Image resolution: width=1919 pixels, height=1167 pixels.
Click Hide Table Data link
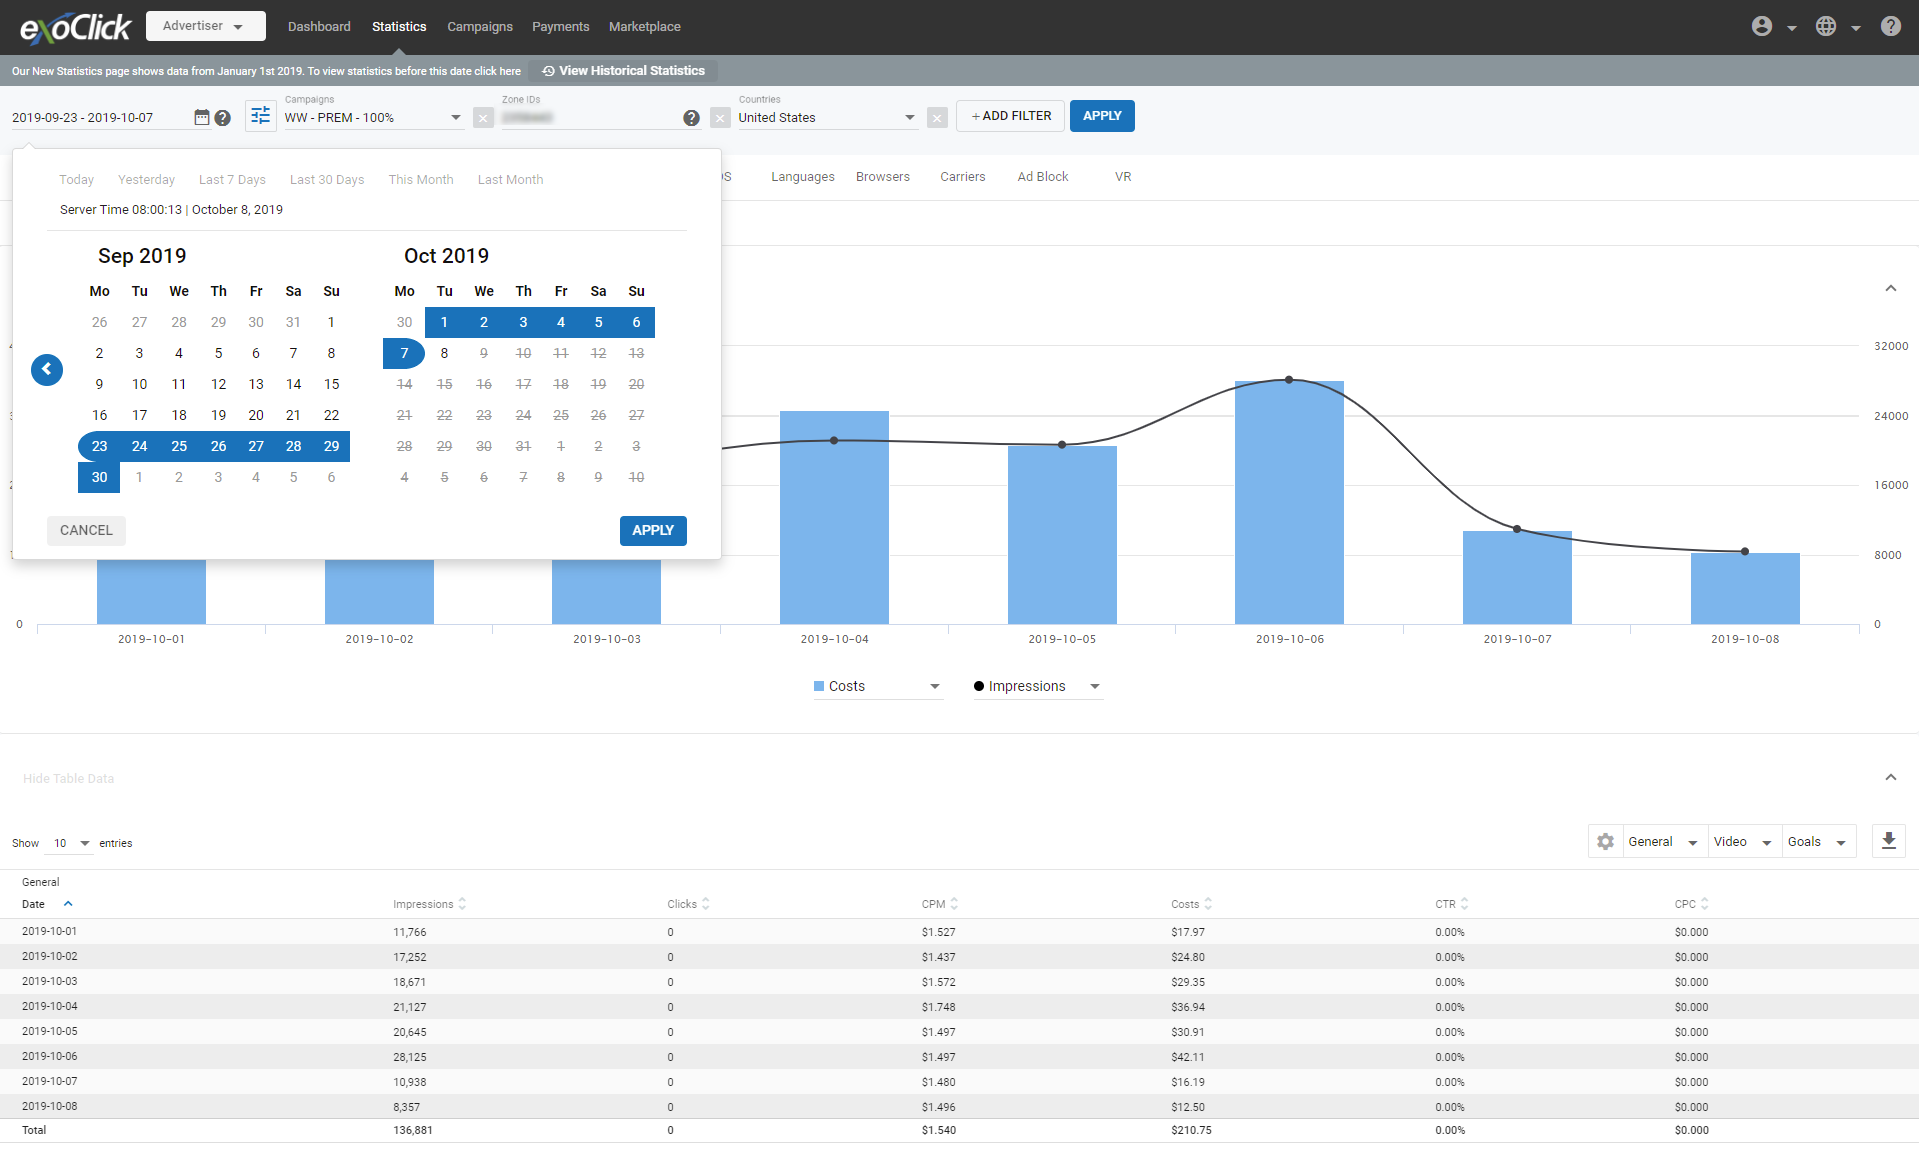[68, 779]
